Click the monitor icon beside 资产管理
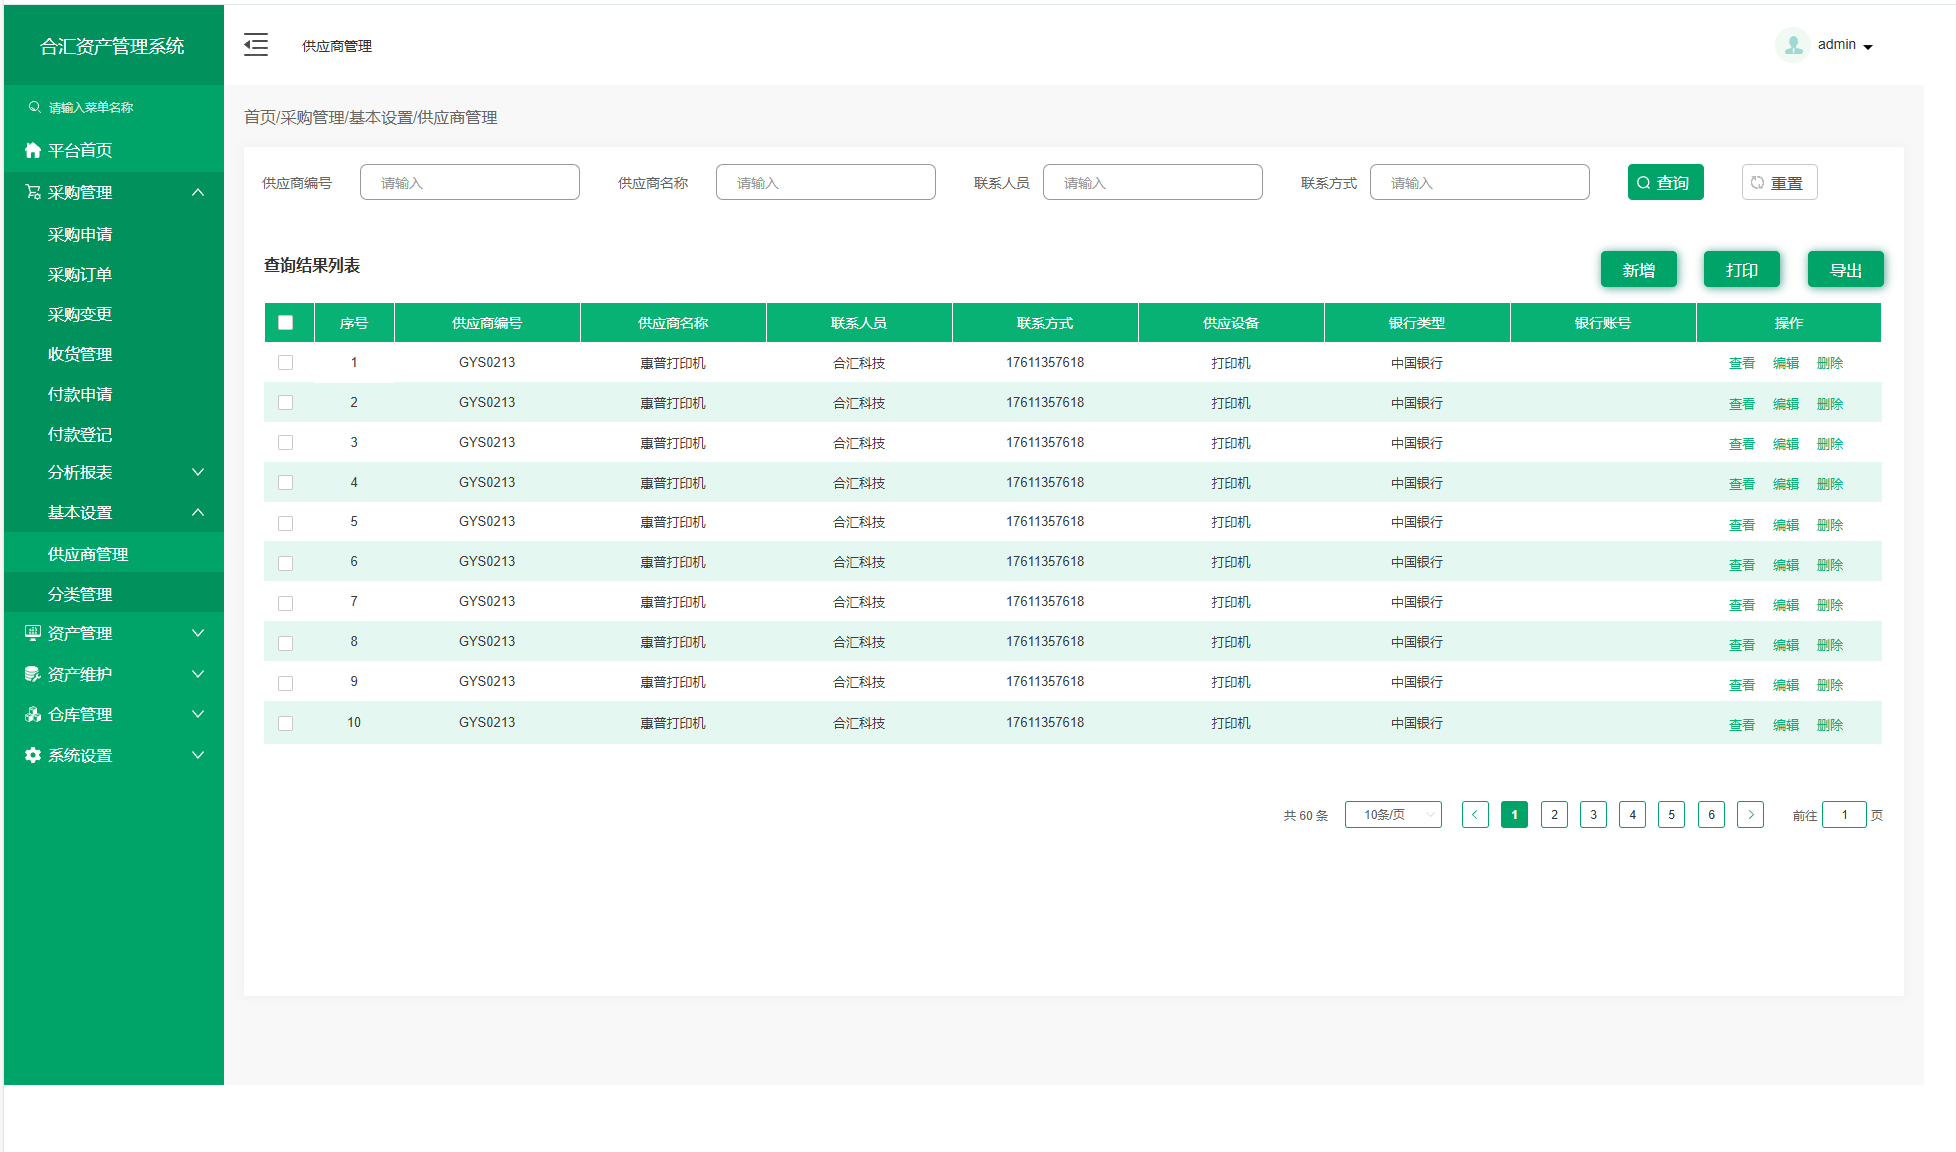The height and width of the screenshot is (1152, 1956). click(x=33, y=633)
